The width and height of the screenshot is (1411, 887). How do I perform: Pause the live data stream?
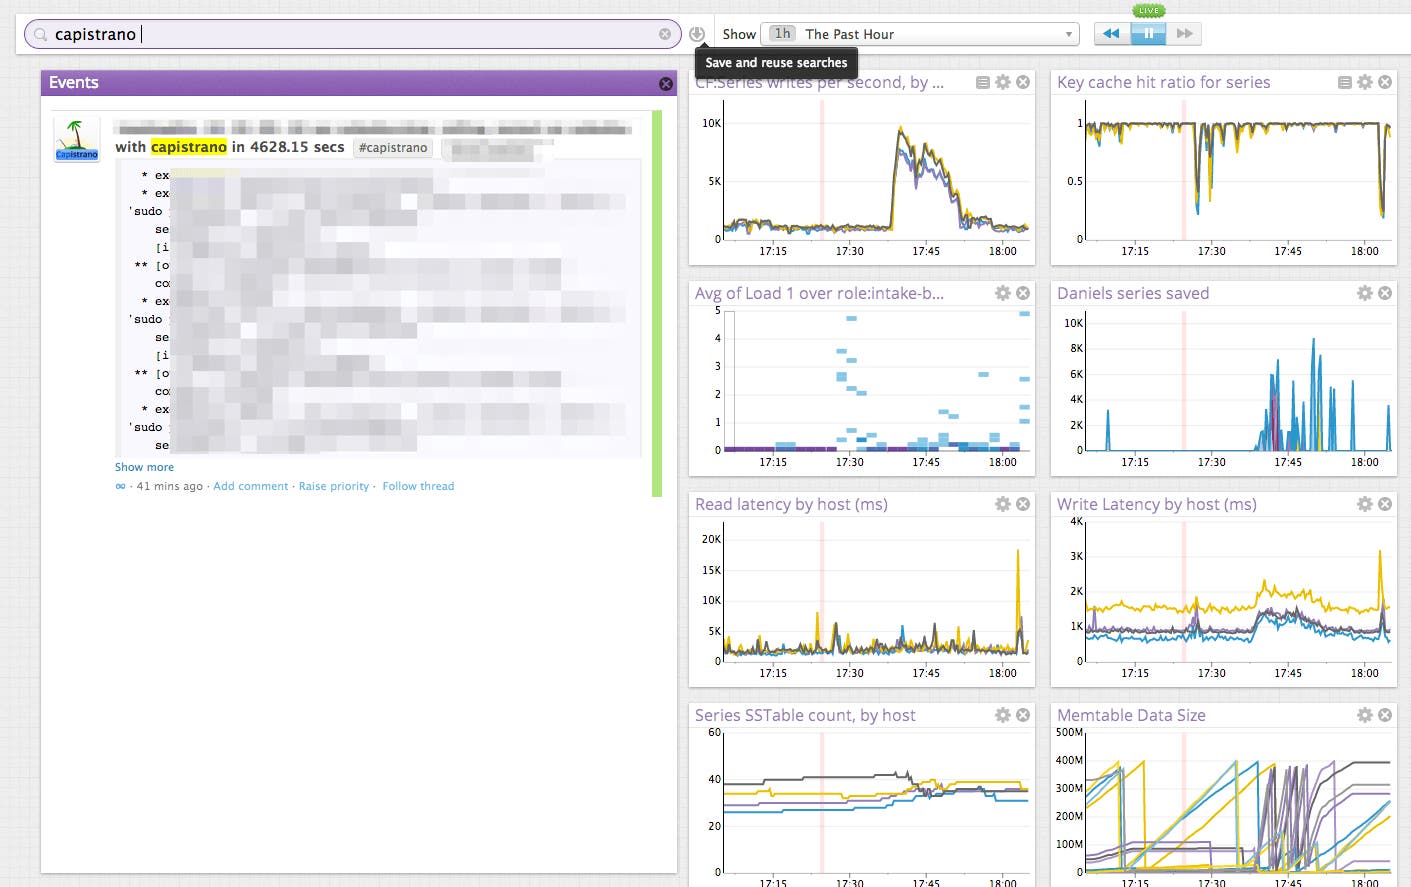pos(1146,33)
